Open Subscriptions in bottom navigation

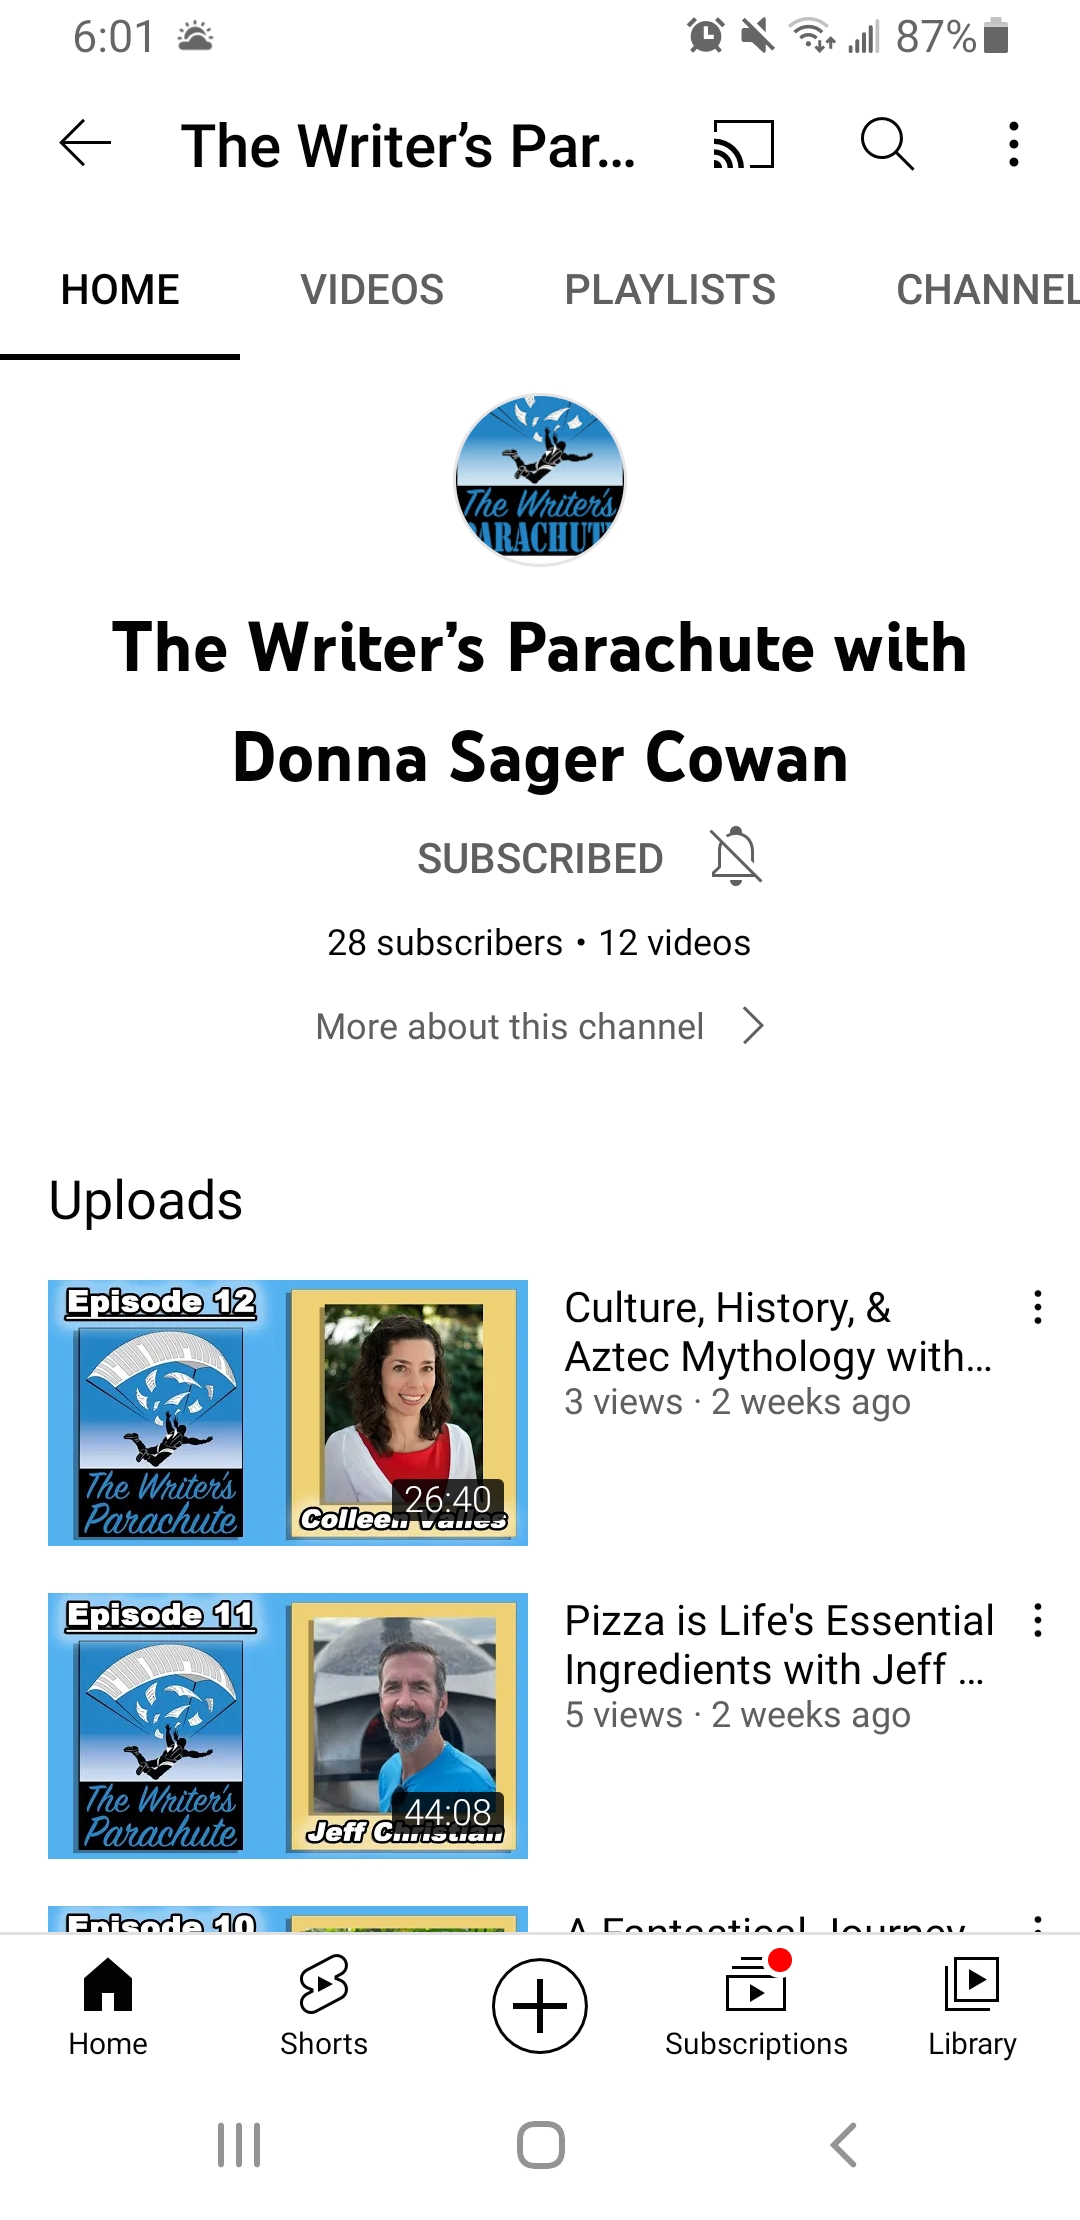click(756, 2006)
